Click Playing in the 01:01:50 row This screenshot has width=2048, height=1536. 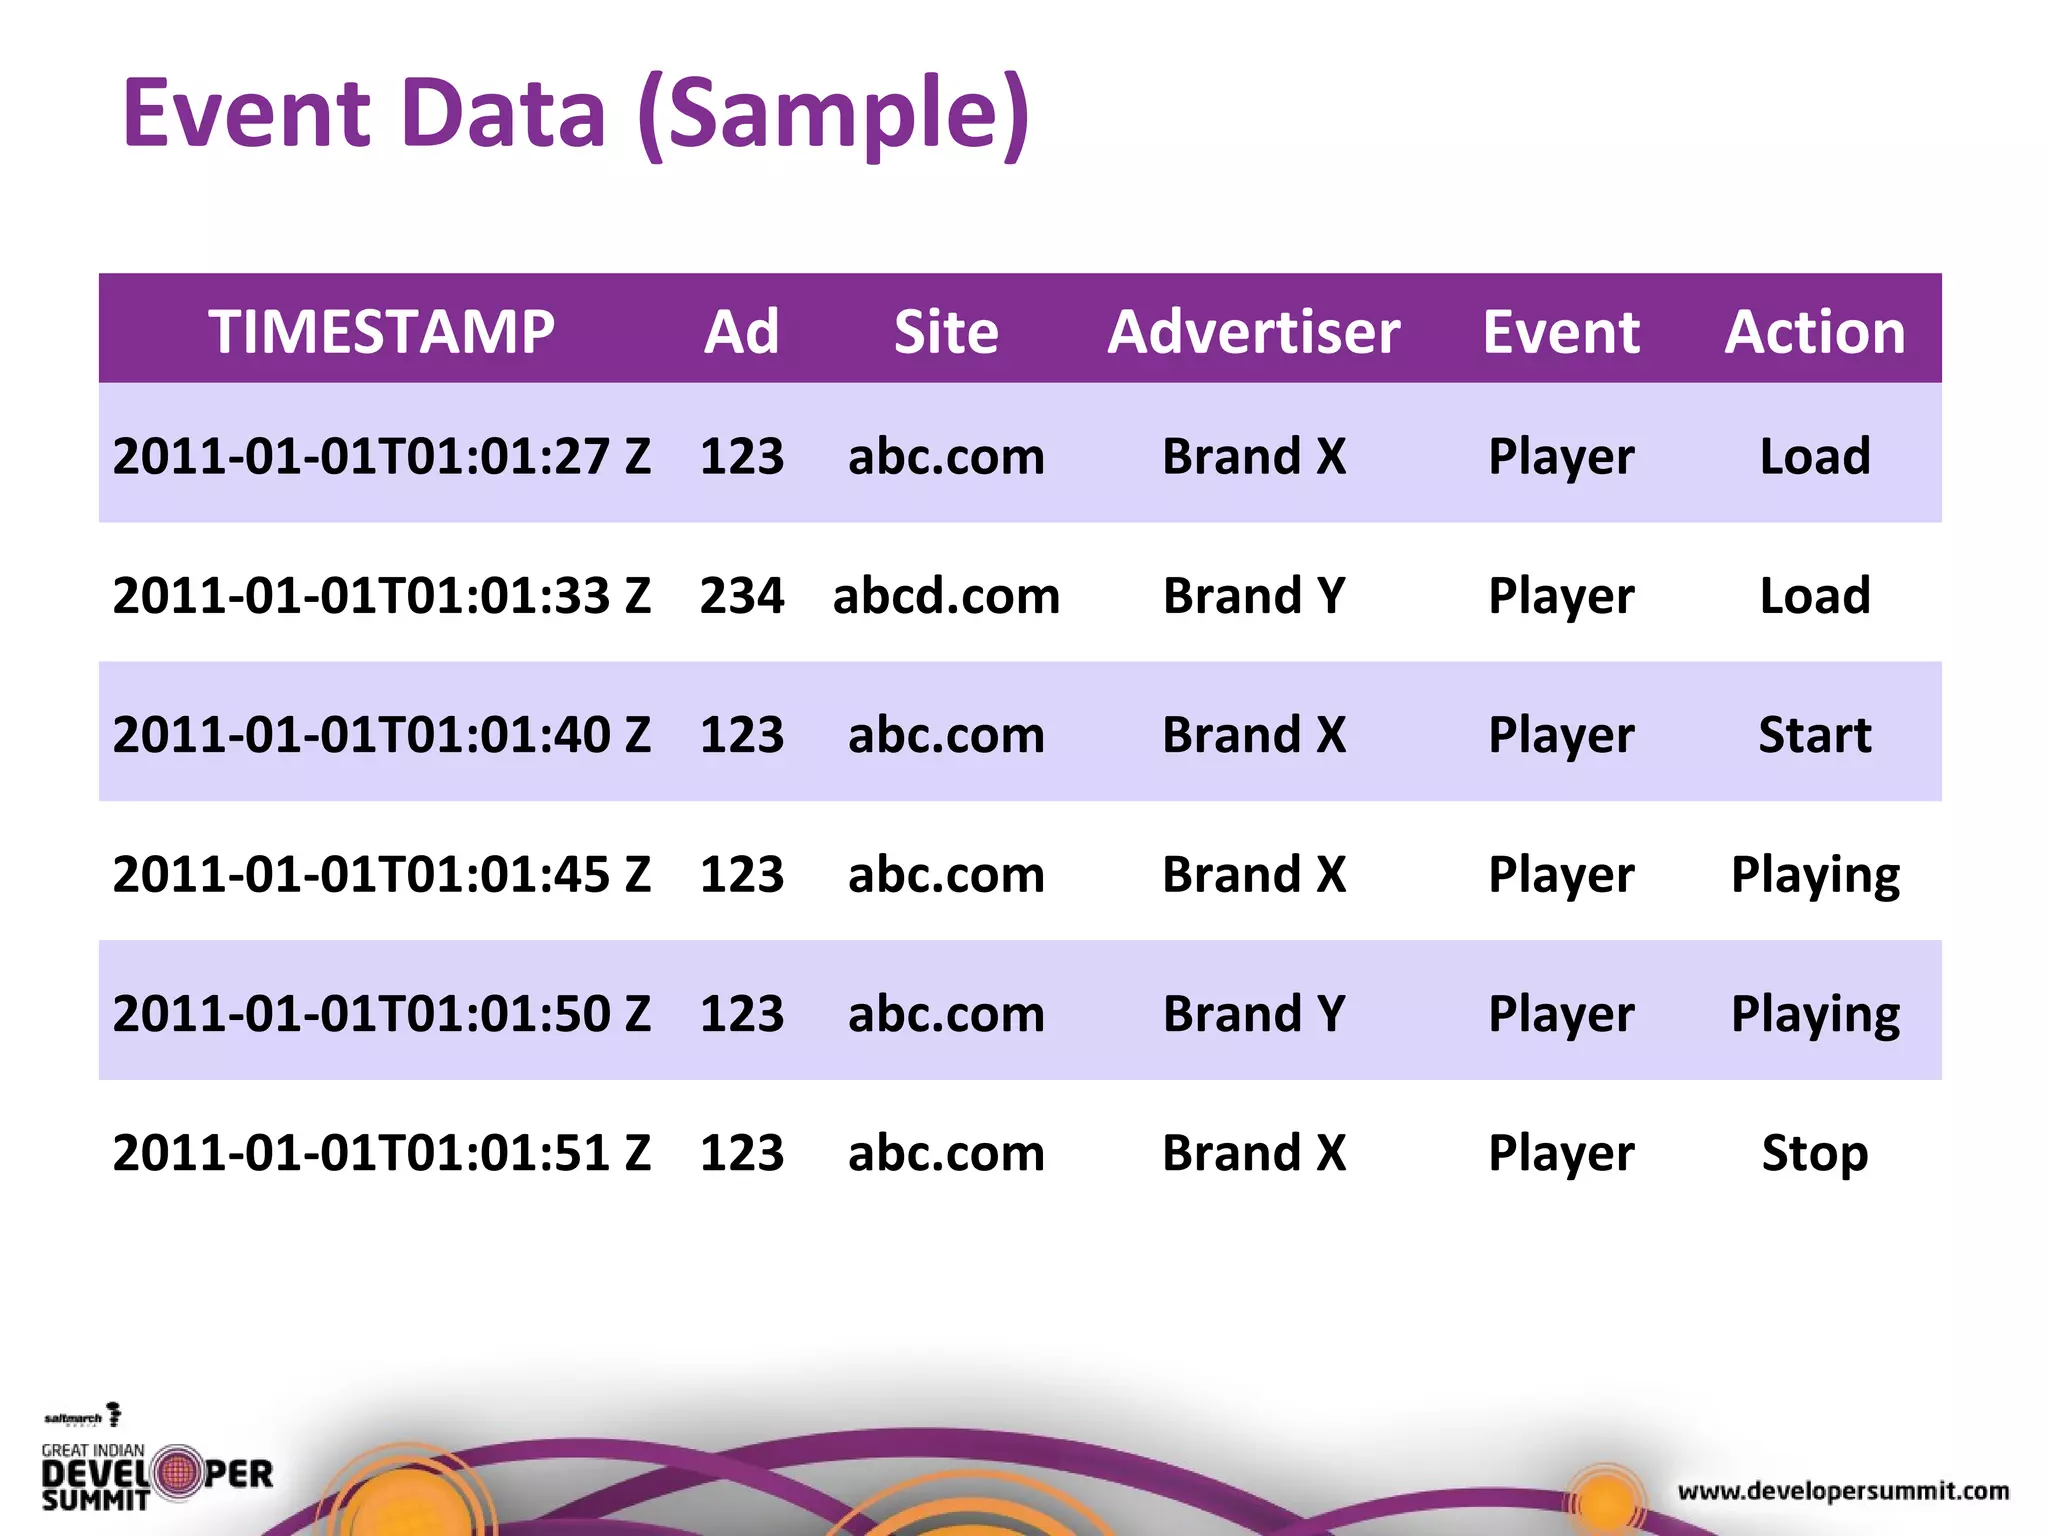click(1815, 1015)
